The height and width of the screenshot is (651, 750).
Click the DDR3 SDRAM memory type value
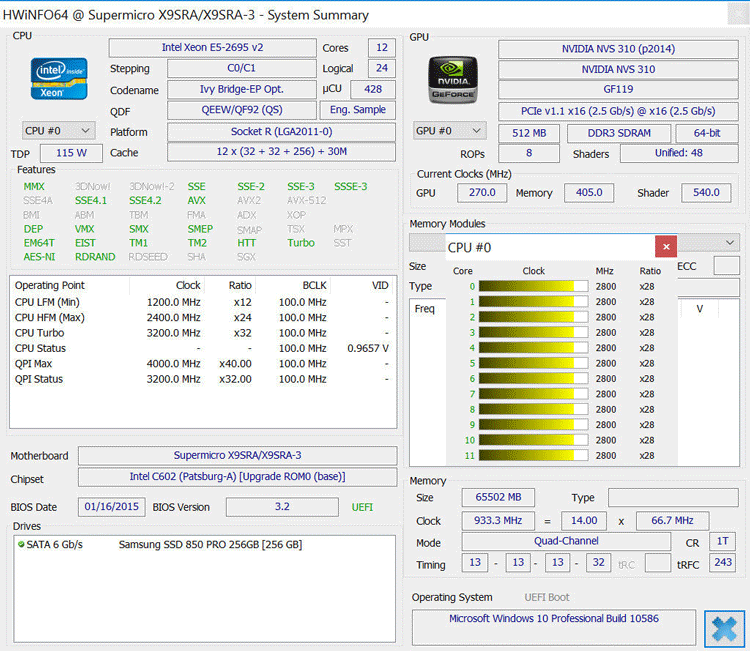(619, 133)
